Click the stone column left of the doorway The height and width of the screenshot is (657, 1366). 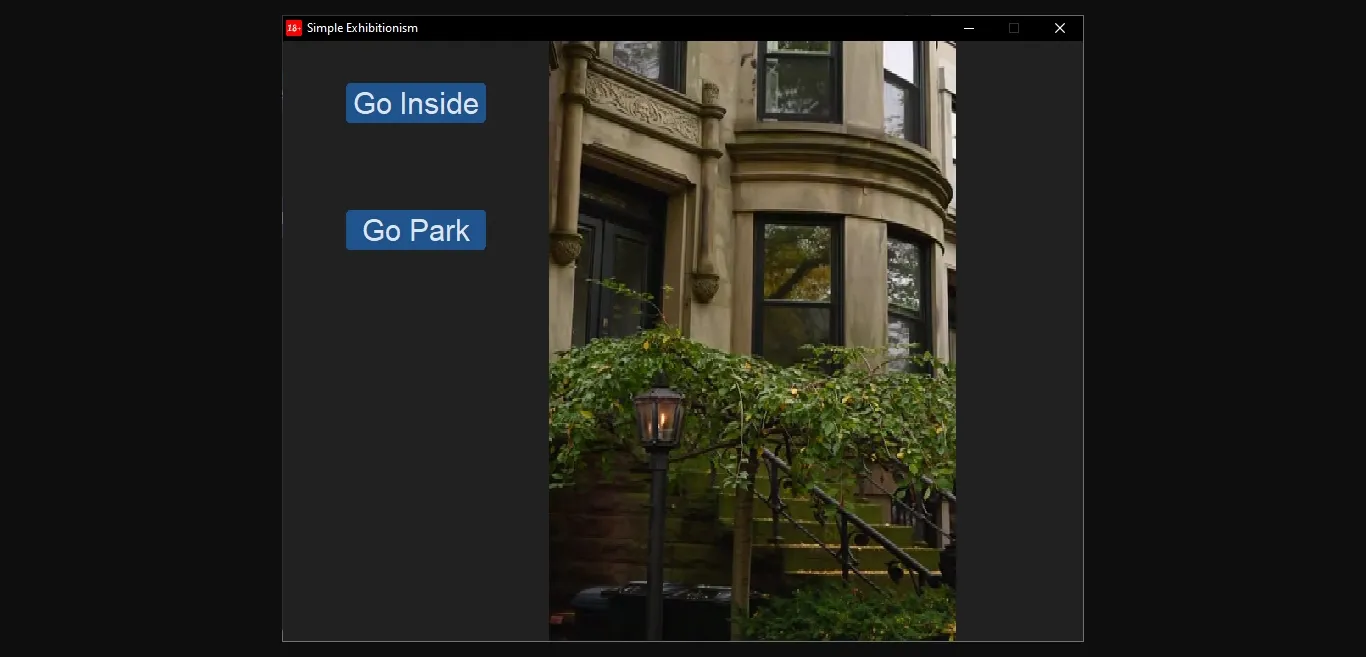568,180
